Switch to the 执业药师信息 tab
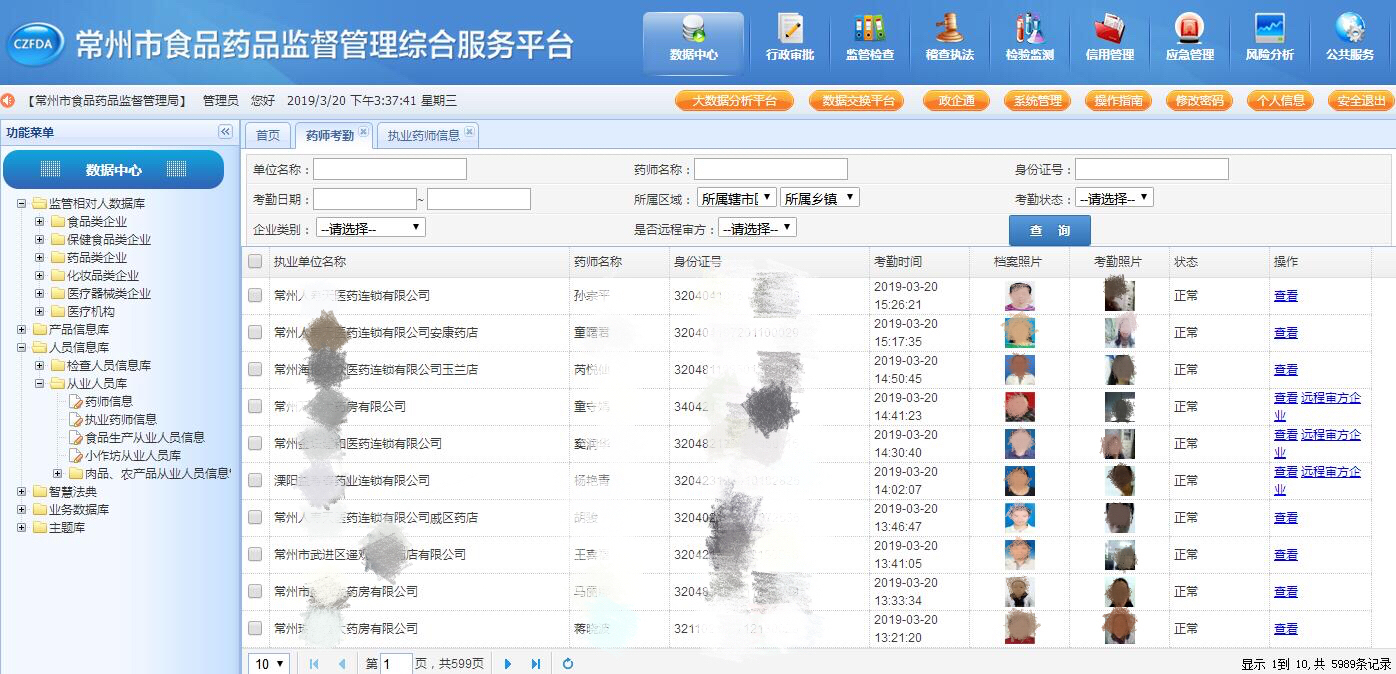This screenshot has width=1396, height=674. coord(423,135)
